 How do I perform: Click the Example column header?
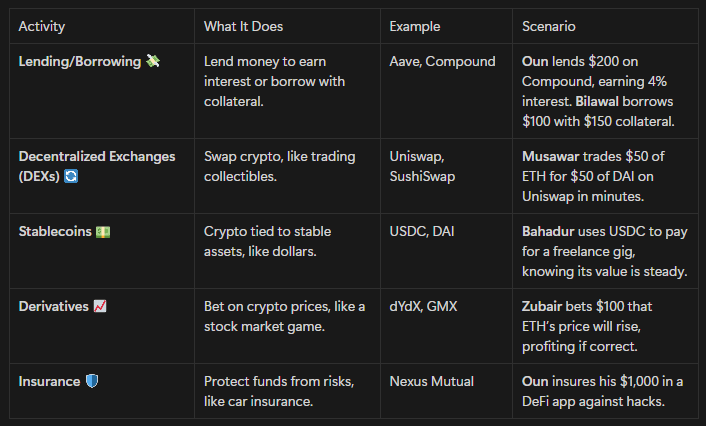414,27
